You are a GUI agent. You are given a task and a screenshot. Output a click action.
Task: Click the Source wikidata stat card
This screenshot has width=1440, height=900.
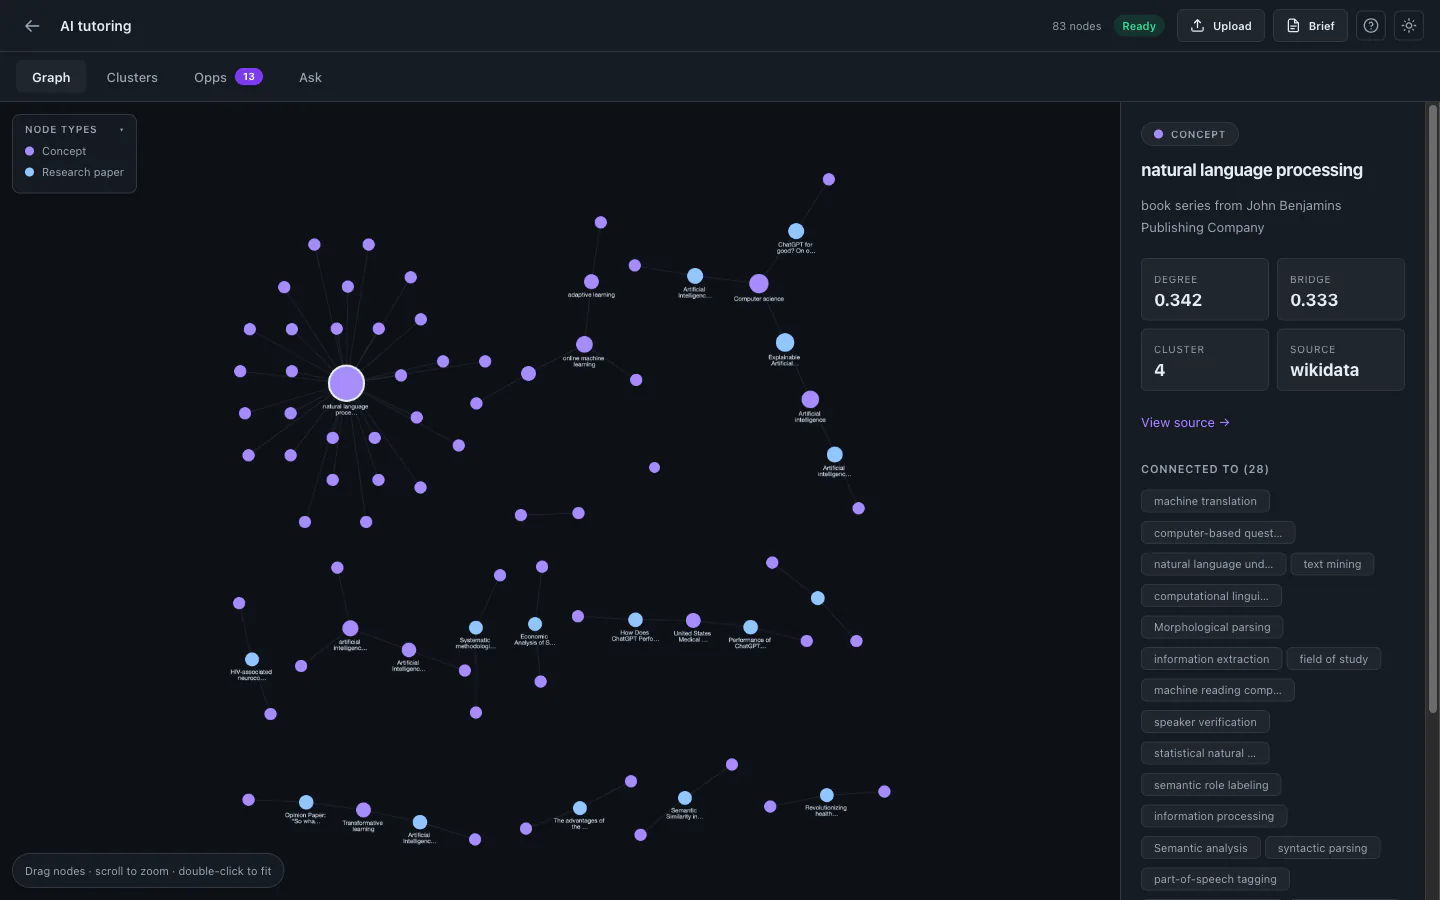[1341, 359]
